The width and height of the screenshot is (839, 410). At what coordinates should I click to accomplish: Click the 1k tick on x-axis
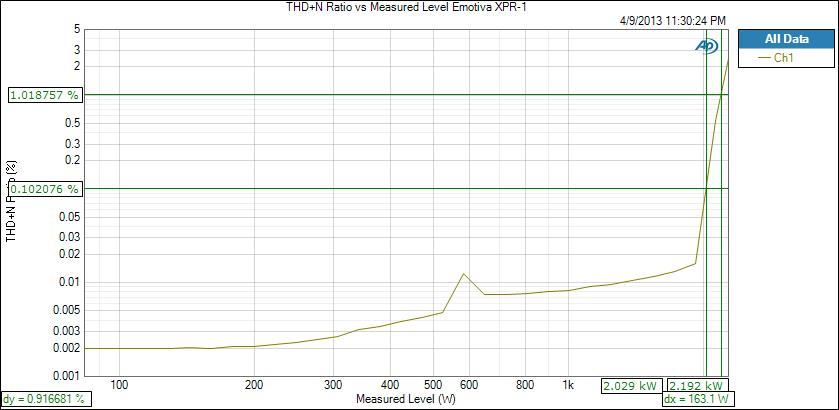[568, 385]
